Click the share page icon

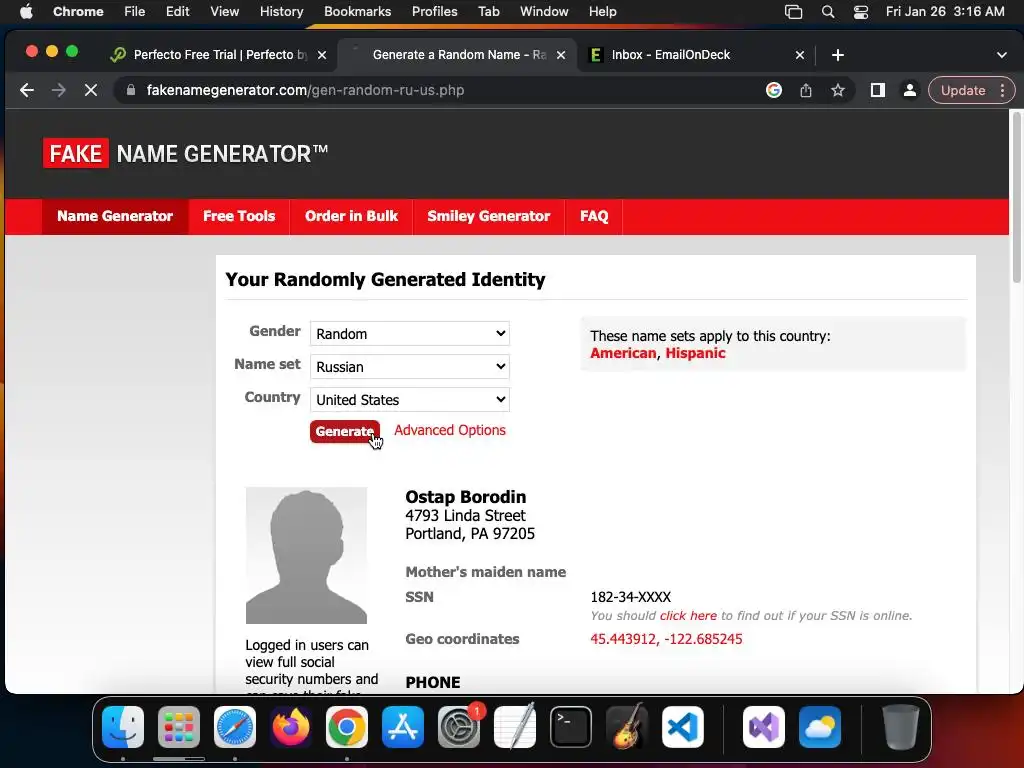coord(806,90)
